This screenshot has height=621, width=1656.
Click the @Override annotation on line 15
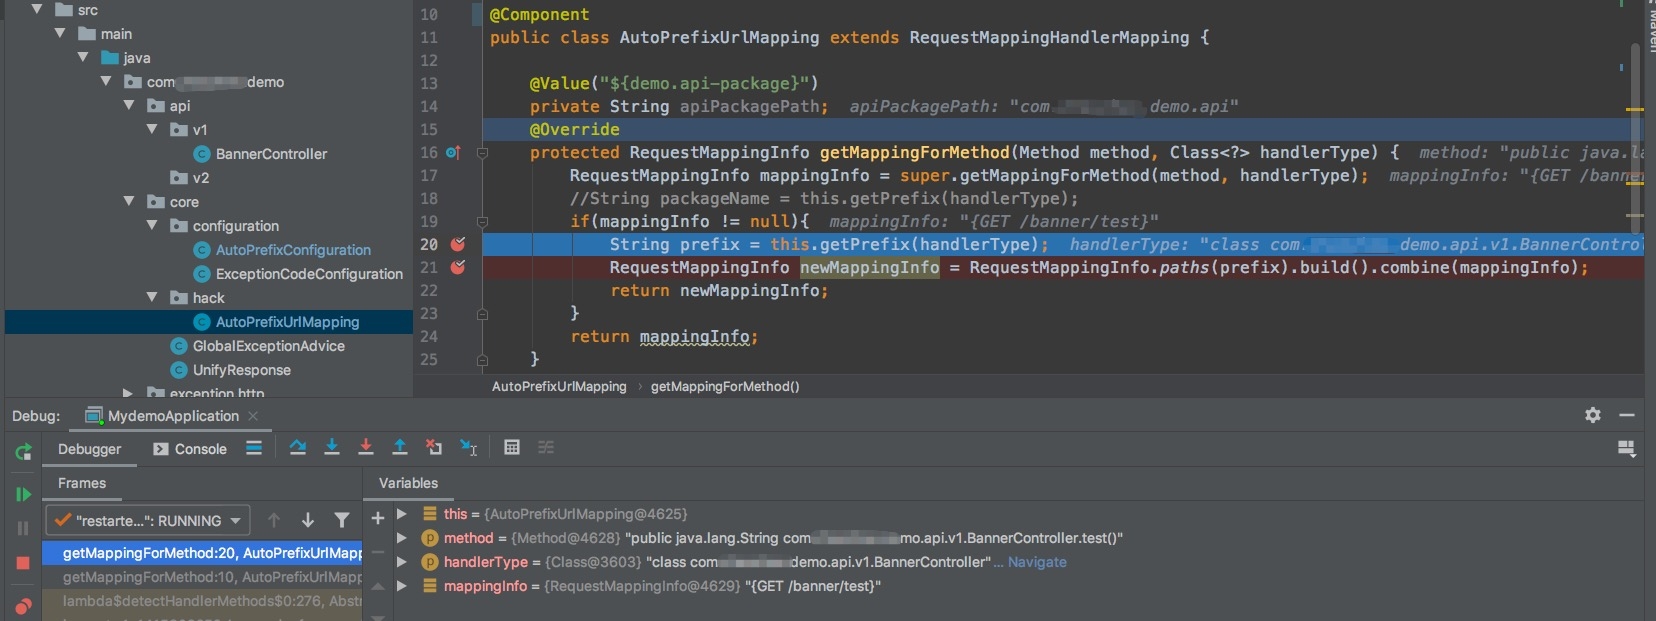coord(574,130)
